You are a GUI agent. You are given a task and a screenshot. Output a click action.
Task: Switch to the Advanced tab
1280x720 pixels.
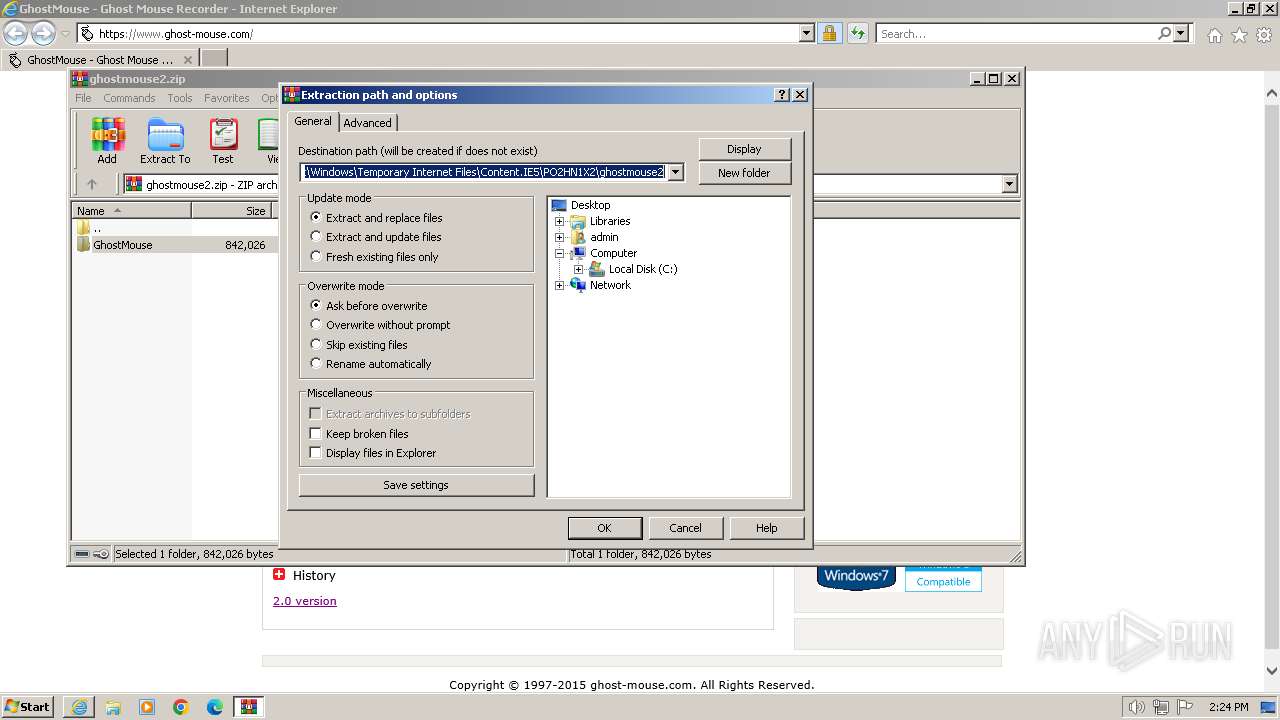[x=368, y=123]
